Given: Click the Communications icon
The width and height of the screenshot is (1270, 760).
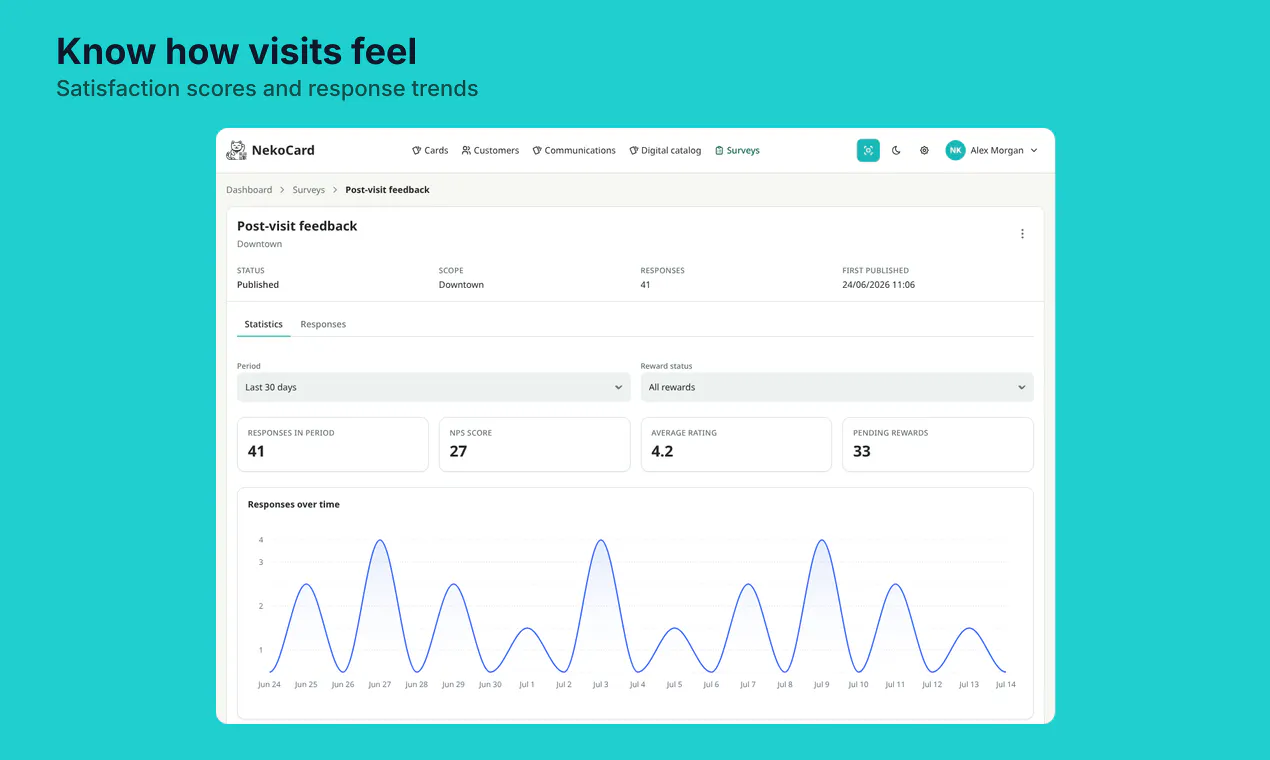Looking at the screenshot, I should tap(537, 151).
